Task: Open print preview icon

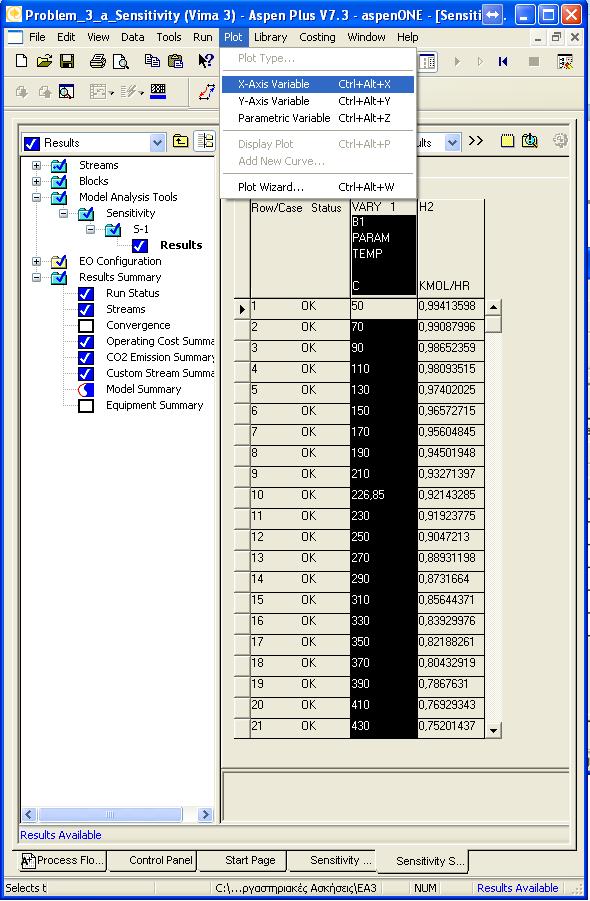Action: point(121,61)
